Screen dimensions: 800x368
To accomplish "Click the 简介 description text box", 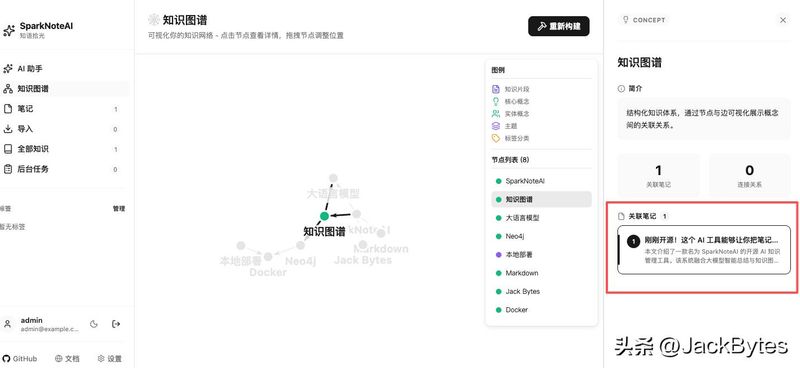I will [x=704, y=119].
